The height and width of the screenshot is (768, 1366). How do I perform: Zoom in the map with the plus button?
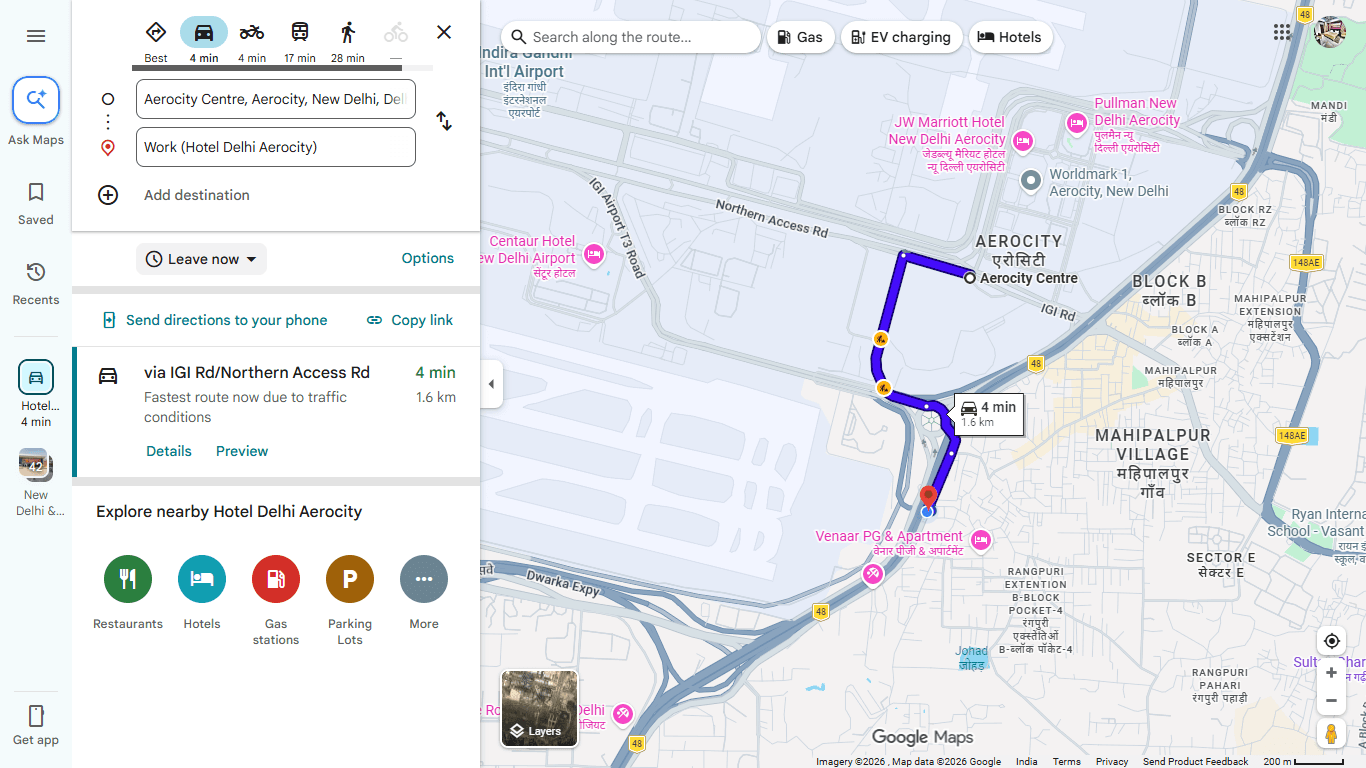1331,673
